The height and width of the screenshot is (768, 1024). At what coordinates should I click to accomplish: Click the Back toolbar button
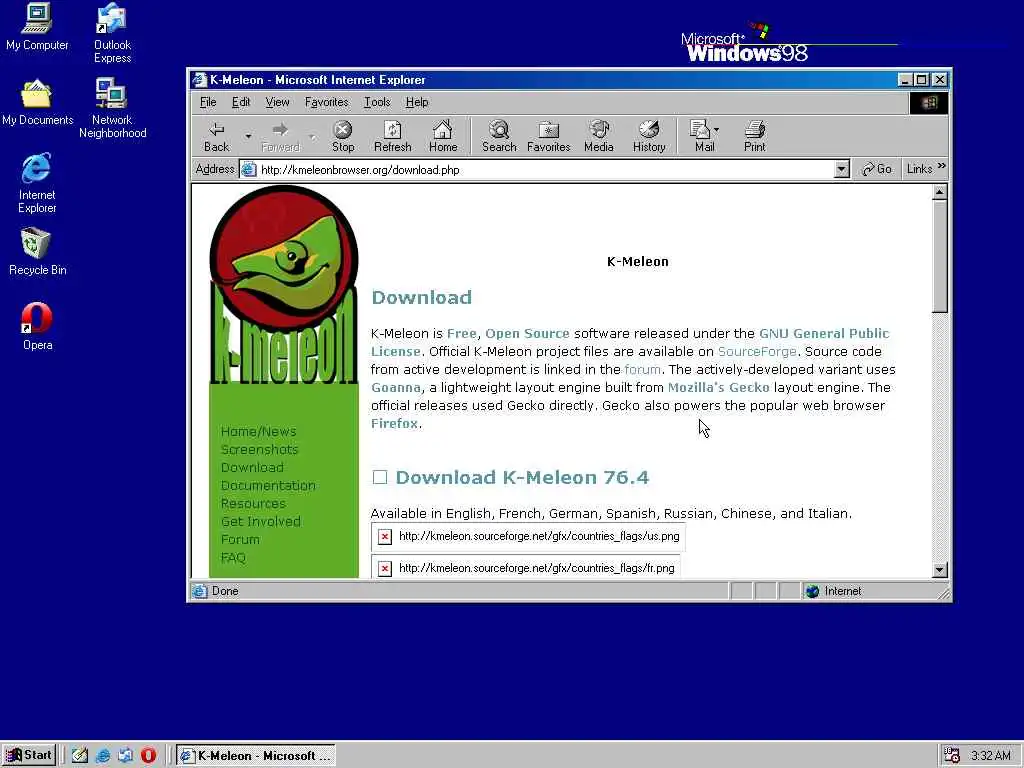click(x=217, y=136)
